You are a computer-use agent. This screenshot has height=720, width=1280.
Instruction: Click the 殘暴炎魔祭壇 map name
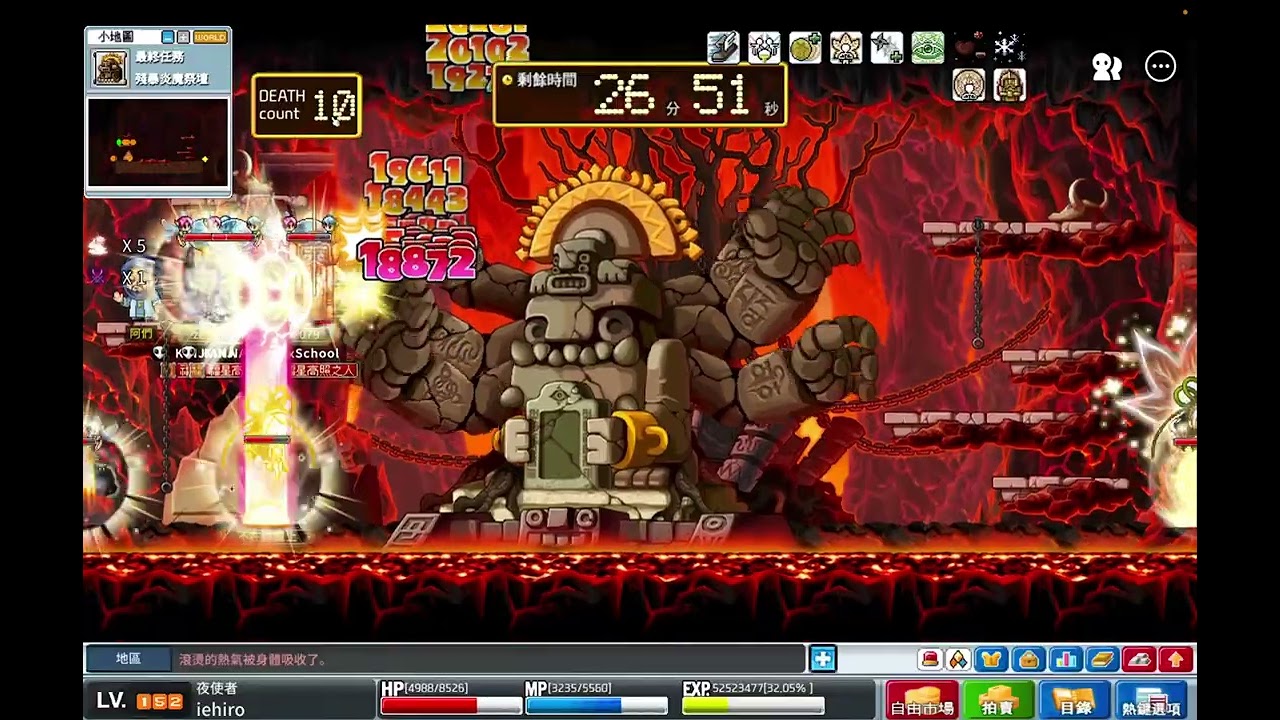171,78
